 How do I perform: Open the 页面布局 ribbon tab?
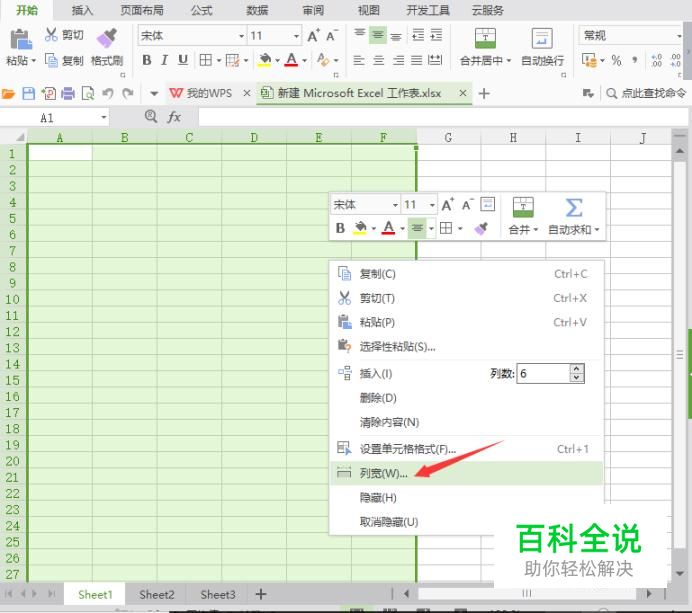142,10
